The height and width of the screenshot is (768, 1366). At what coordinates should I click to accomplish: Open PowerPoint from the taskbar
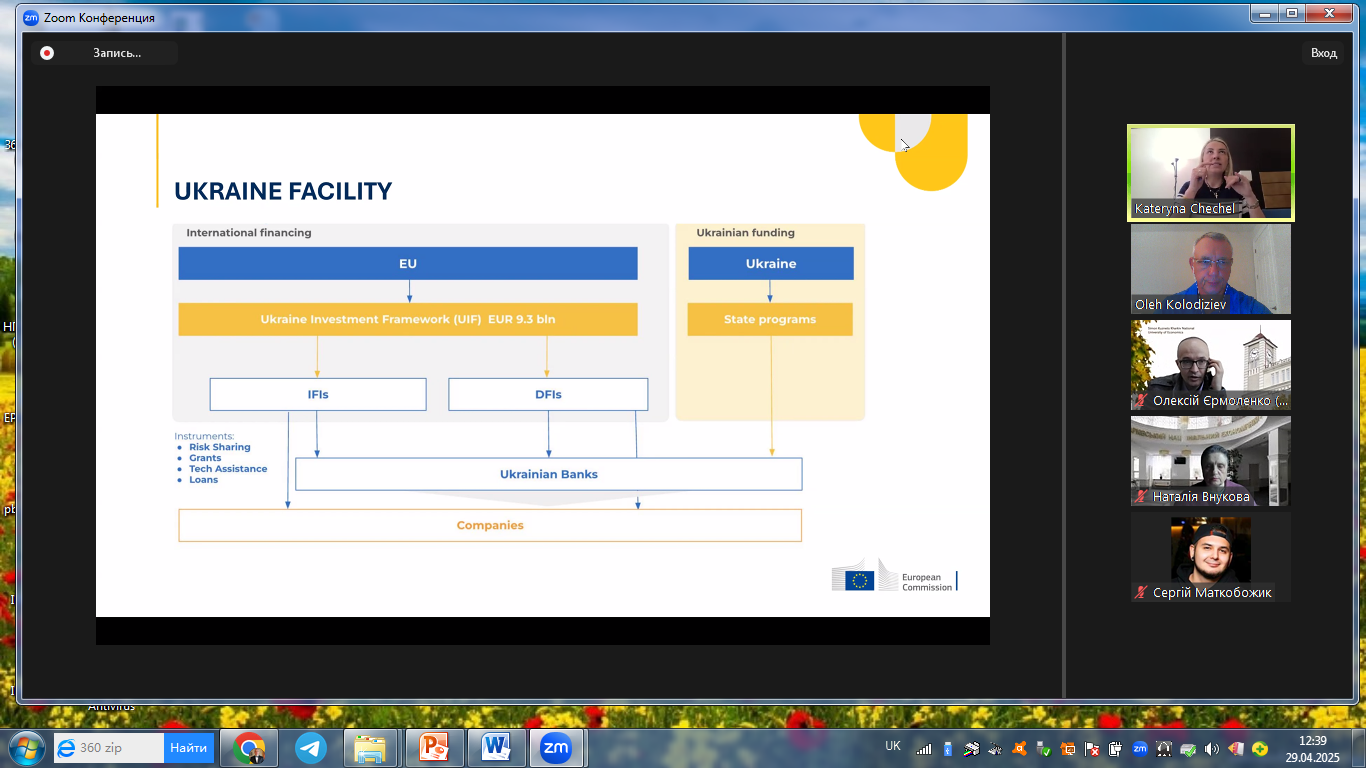point(434,747)
